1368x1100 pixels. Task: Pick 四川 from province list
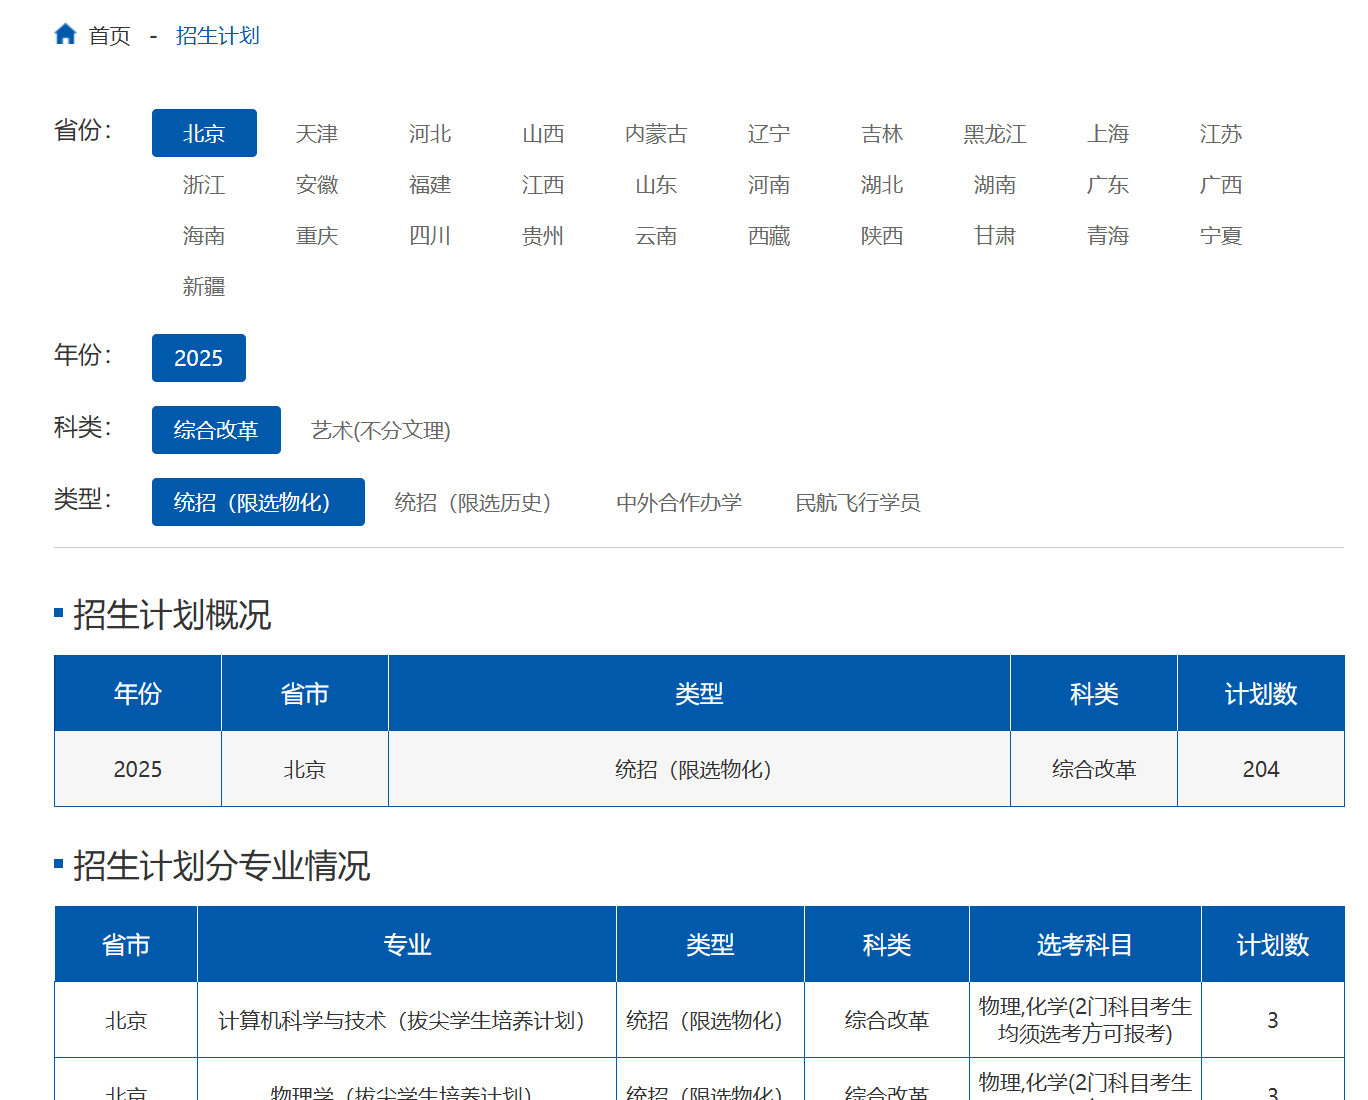pos(430,236)
